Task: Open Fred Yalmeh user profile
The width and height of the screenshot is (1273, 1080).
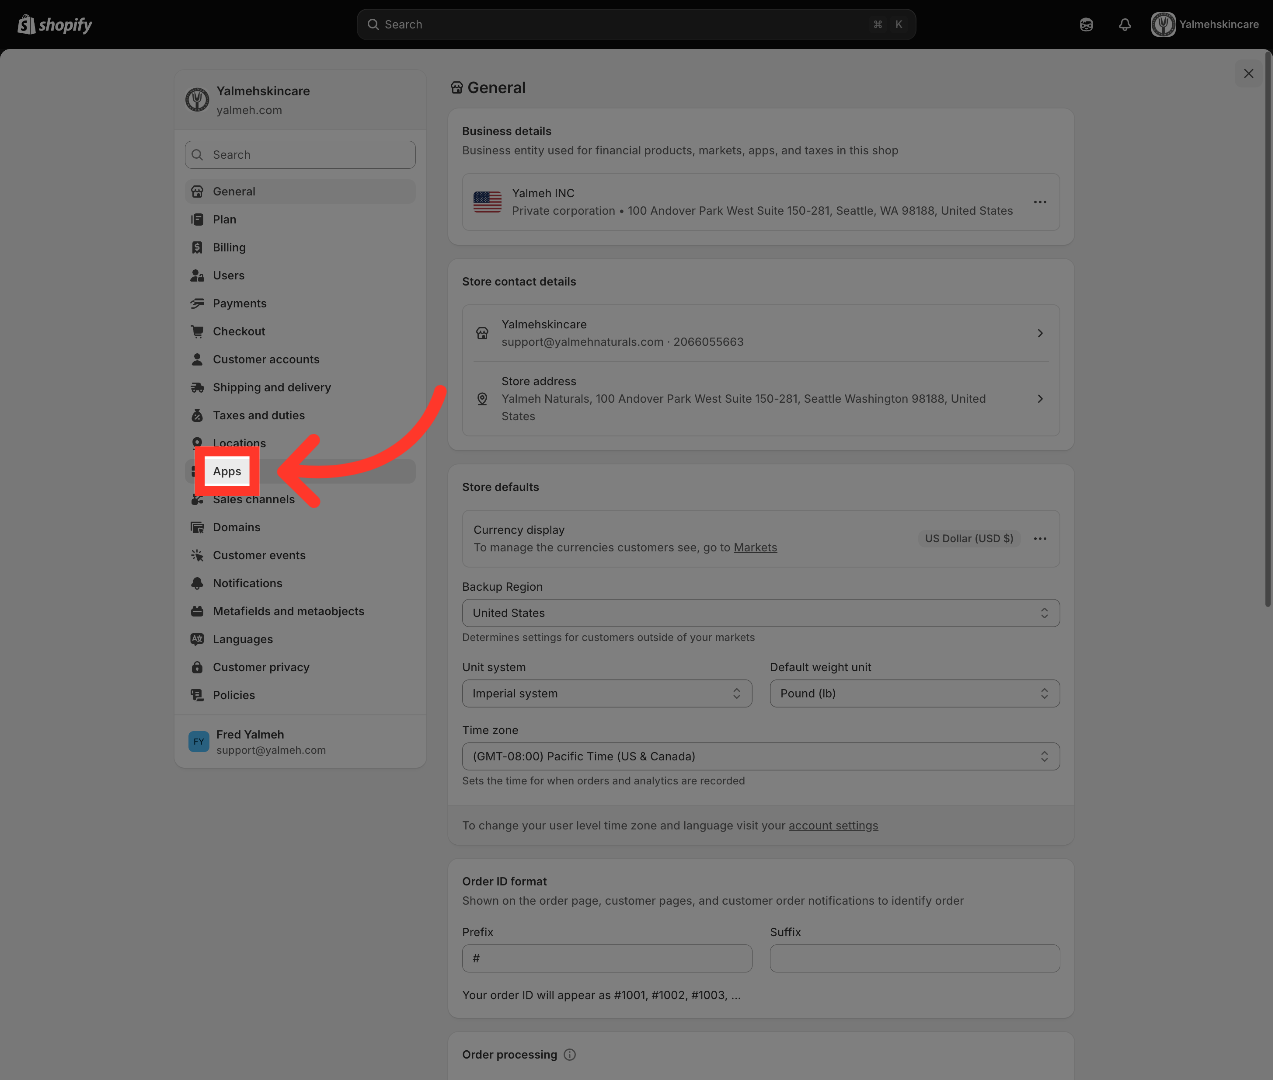Action: (x=300, y=742)
